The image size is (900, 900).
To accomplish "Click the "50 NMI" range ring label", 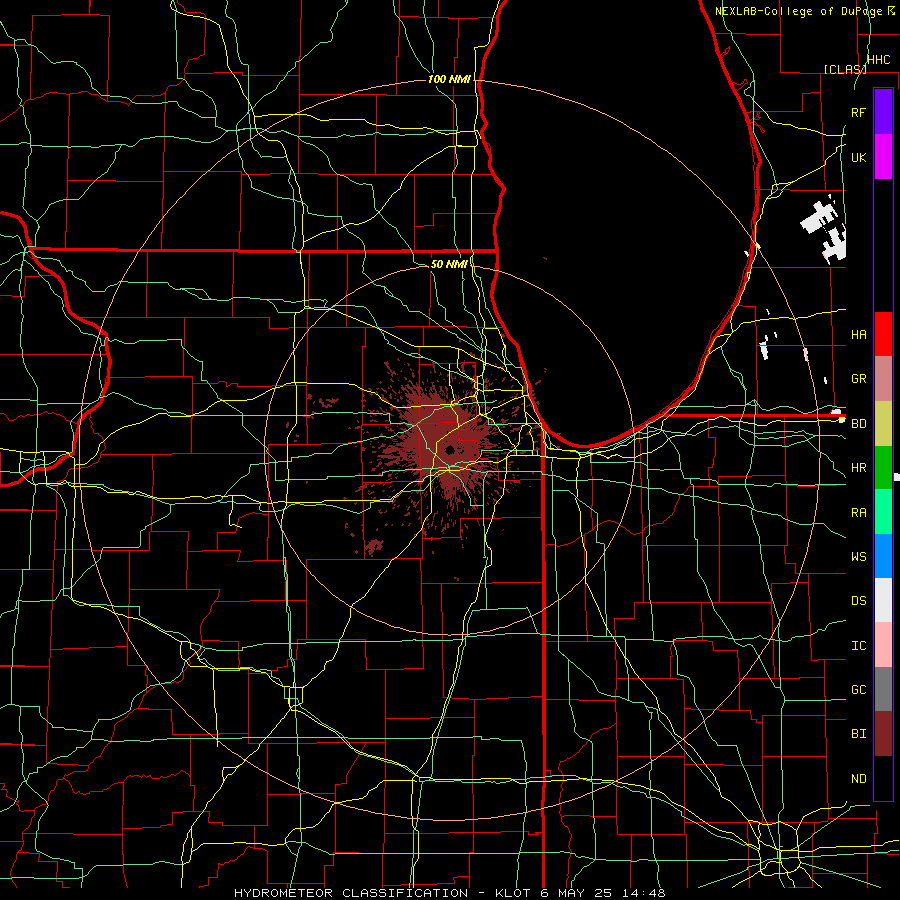I will tap(449, 264).
